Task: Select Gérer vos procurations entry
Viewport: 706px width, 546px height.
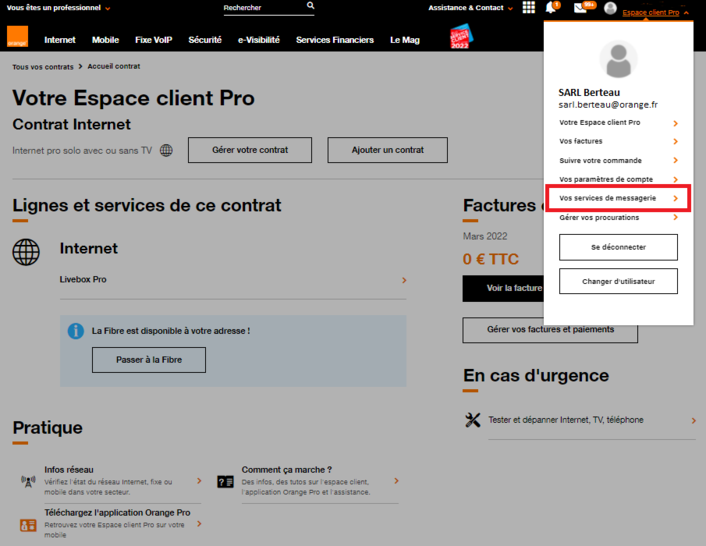Action: (x=618, y=217)
